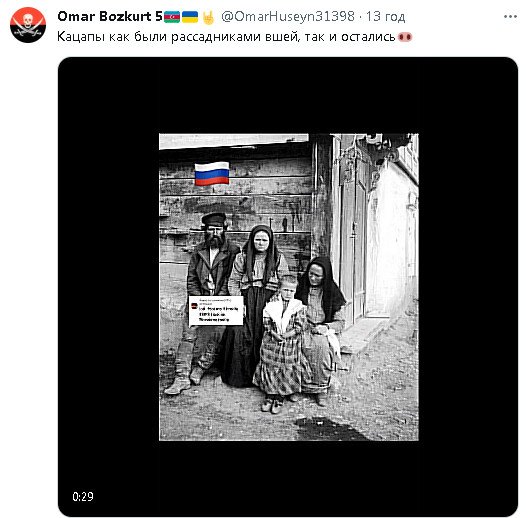Click the 0:29 duration label

(x=83, y=497)
